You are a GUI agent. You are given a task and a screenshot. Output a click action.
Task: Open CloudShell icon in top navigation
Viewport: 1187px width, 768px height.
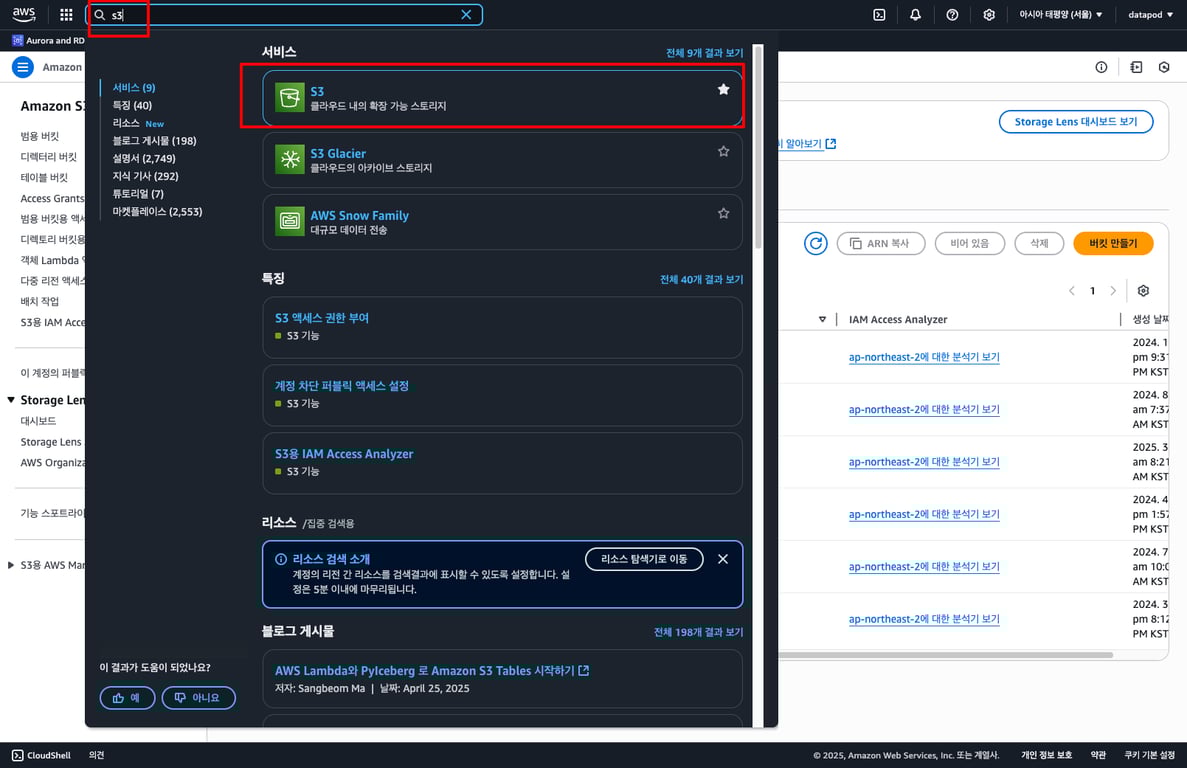click(879, 14)
